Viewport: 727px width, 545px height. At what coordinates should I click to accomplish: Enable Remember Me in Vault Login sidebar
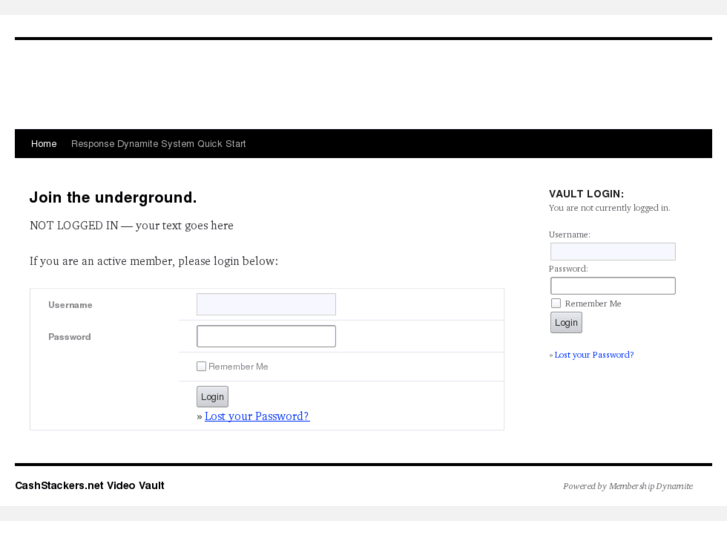pos(556,303)
